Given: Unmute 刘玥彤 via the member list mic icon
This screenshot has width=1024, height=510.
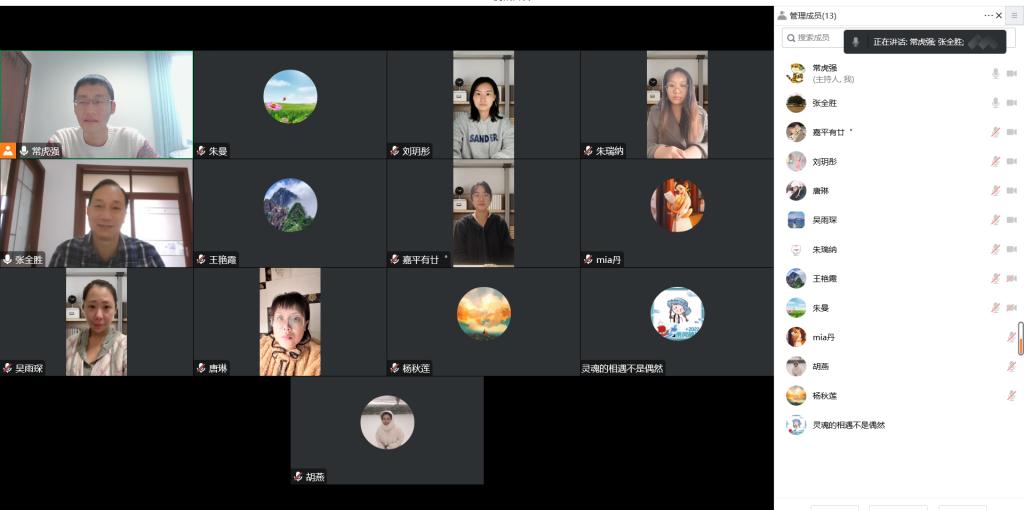Looking at the screenshot, I should [x=995, y=161].
